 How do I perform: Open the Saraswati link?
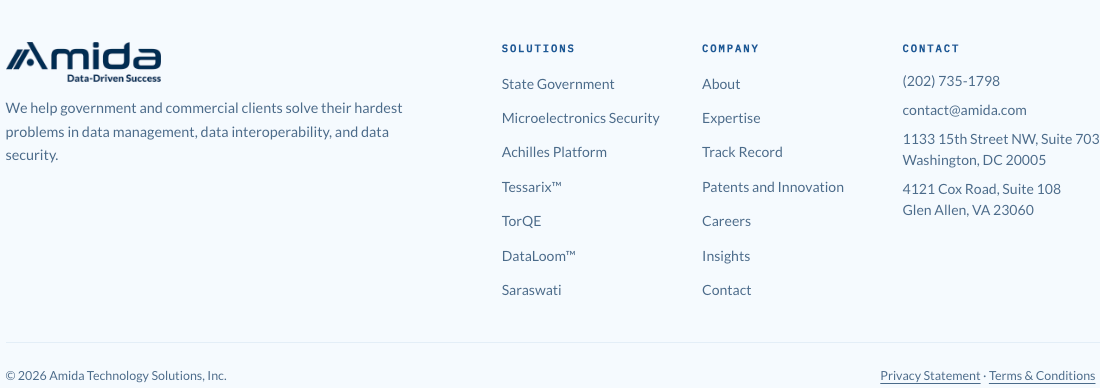pos(531,290)
